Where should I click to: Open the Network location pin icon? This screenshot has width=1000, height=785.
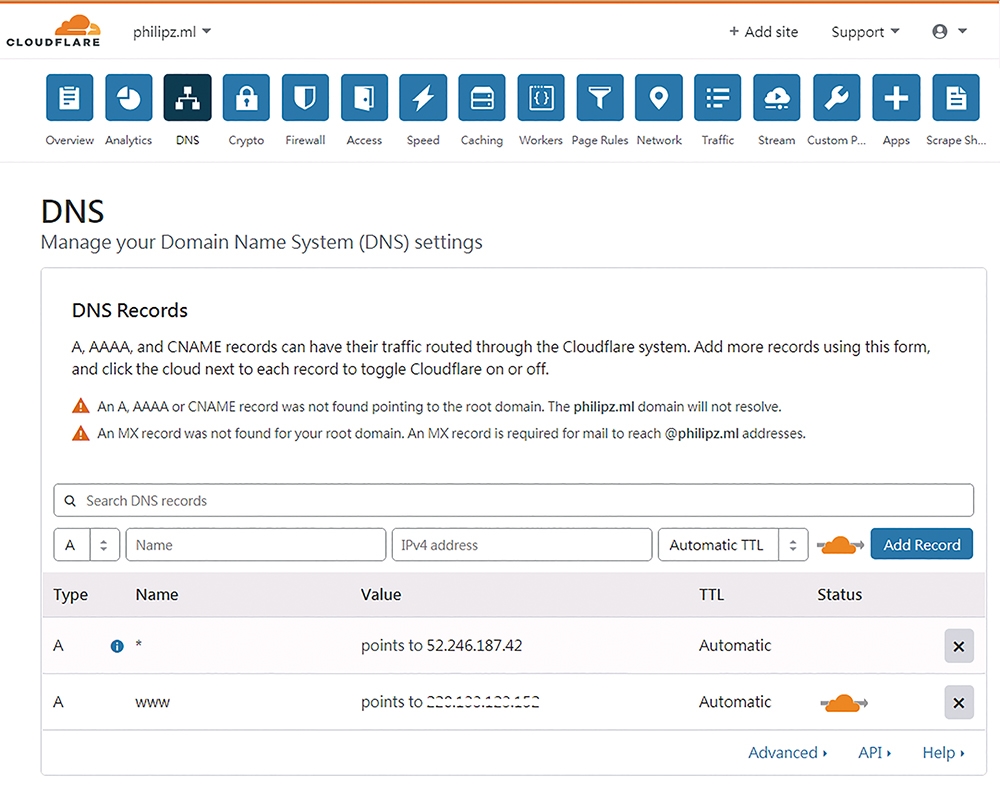click(659, 98)
